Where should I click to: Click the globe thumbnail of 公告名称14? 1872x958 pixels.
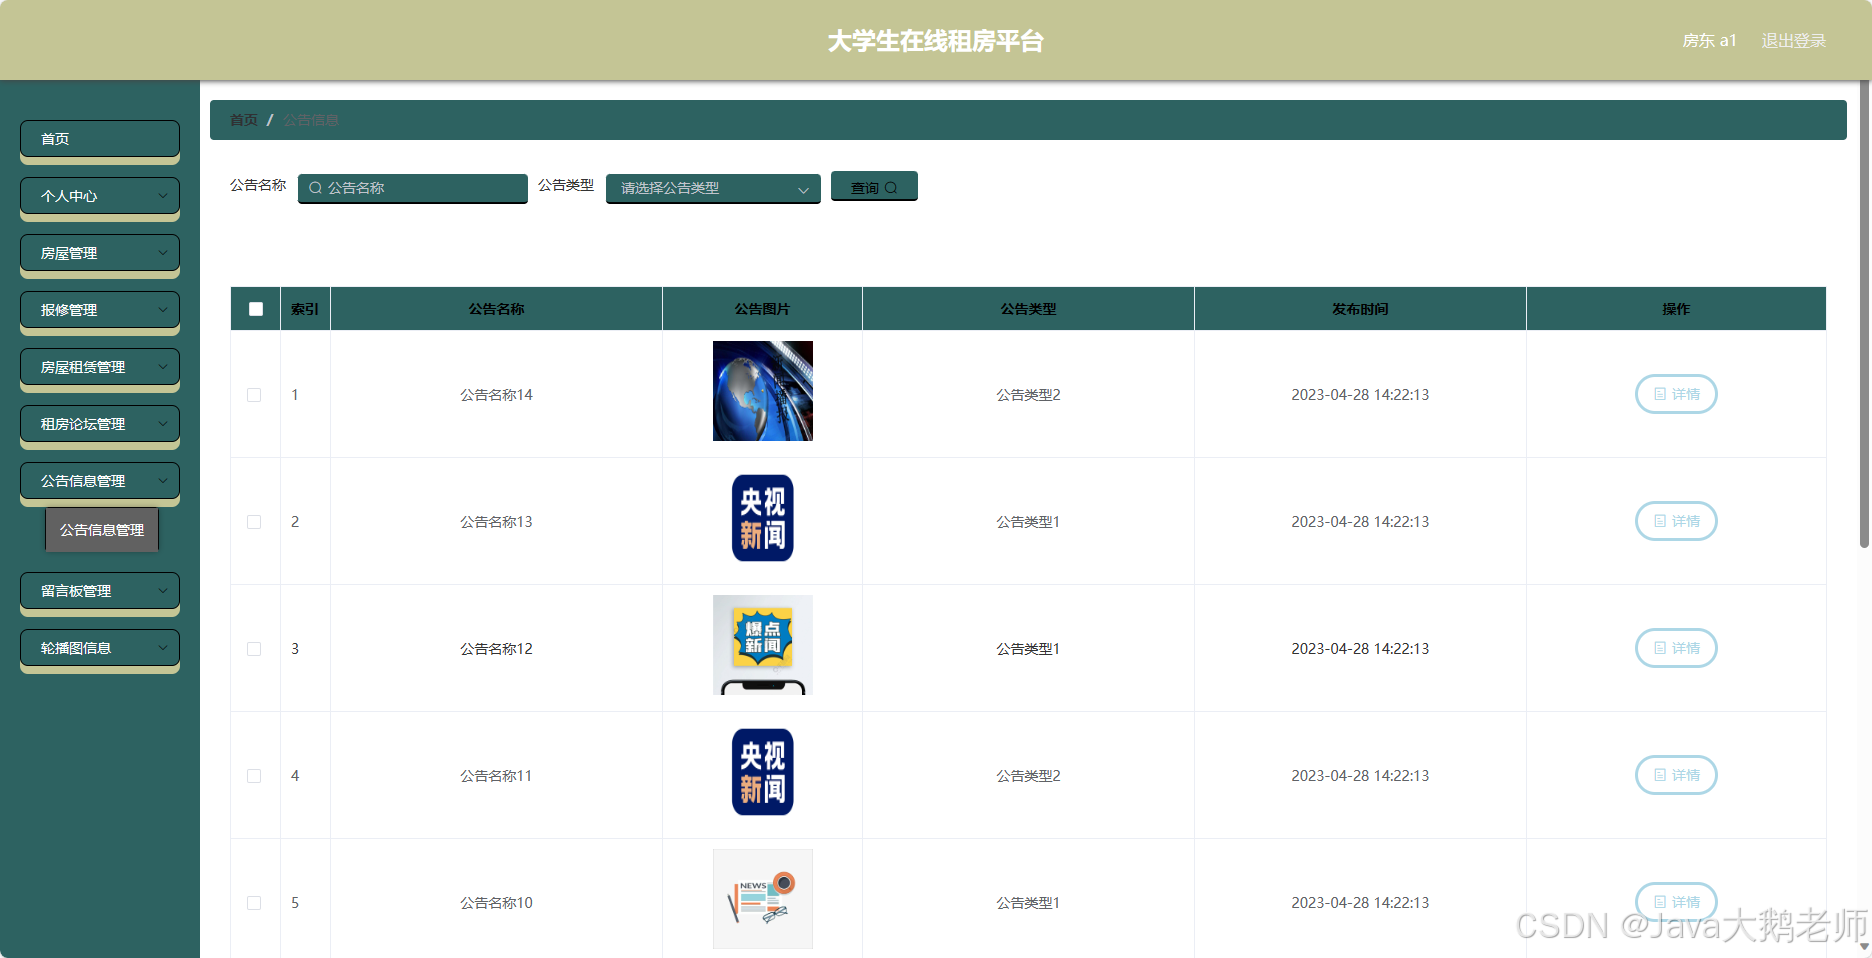point(763,391)
